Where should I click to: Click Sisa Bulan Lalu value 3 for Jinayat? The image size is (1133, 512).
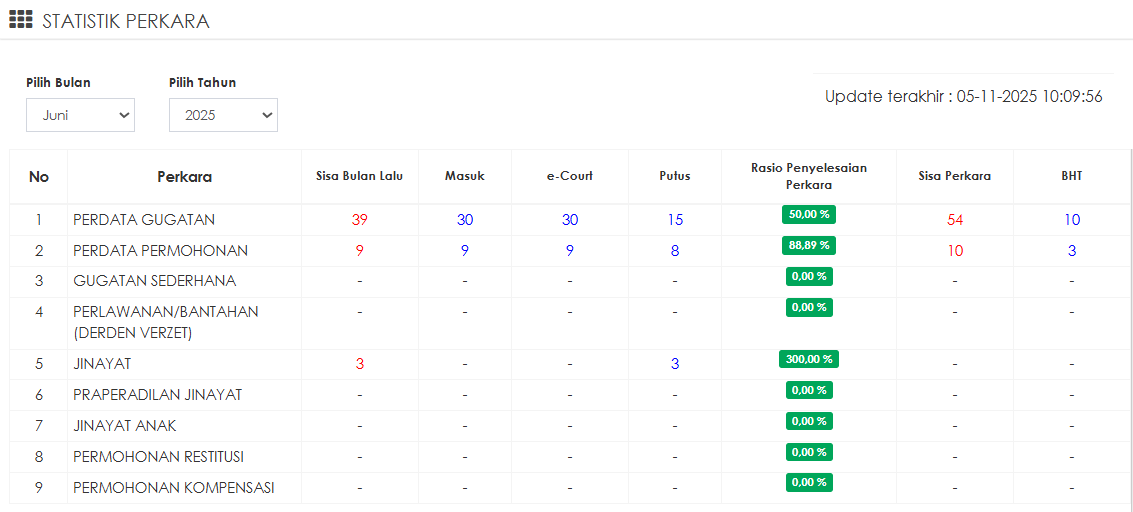(x=359, y=364)
